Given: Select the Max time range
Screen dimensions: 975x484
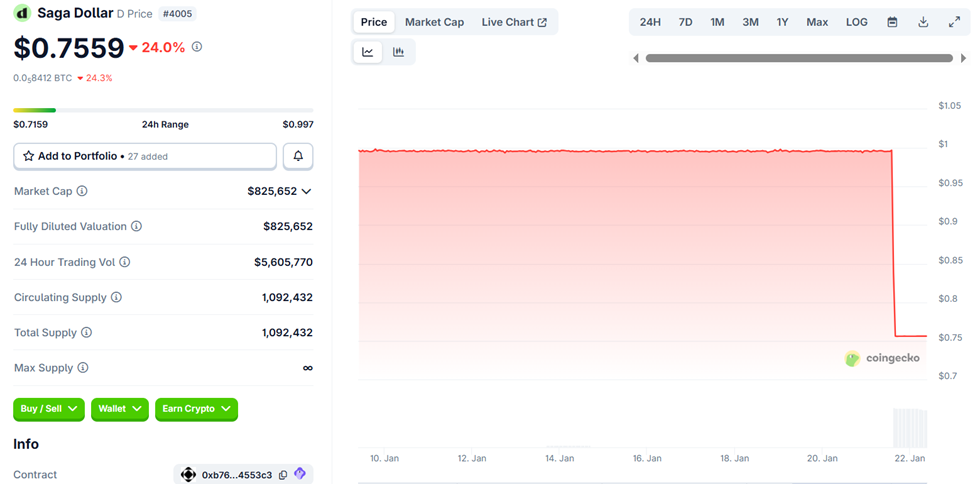Looking at the screenshot, I should [x=818, y=22].
